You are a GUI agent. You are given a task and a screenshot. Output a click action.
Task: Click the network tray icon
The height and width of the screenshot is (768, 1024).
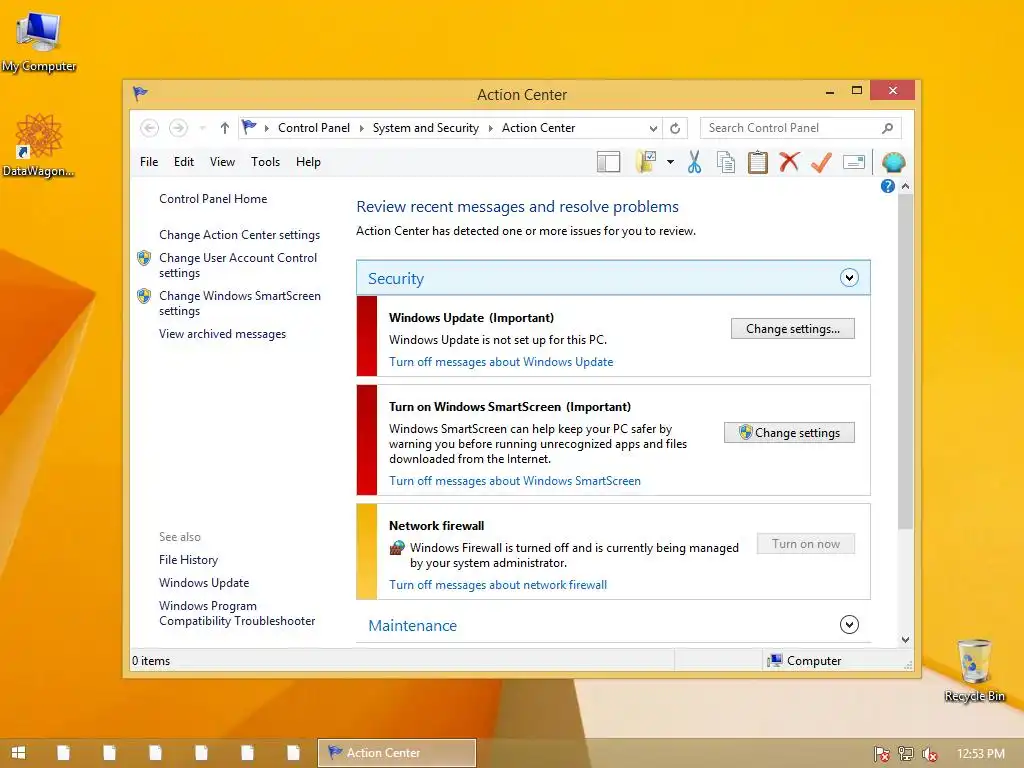[x=906, y=754]
